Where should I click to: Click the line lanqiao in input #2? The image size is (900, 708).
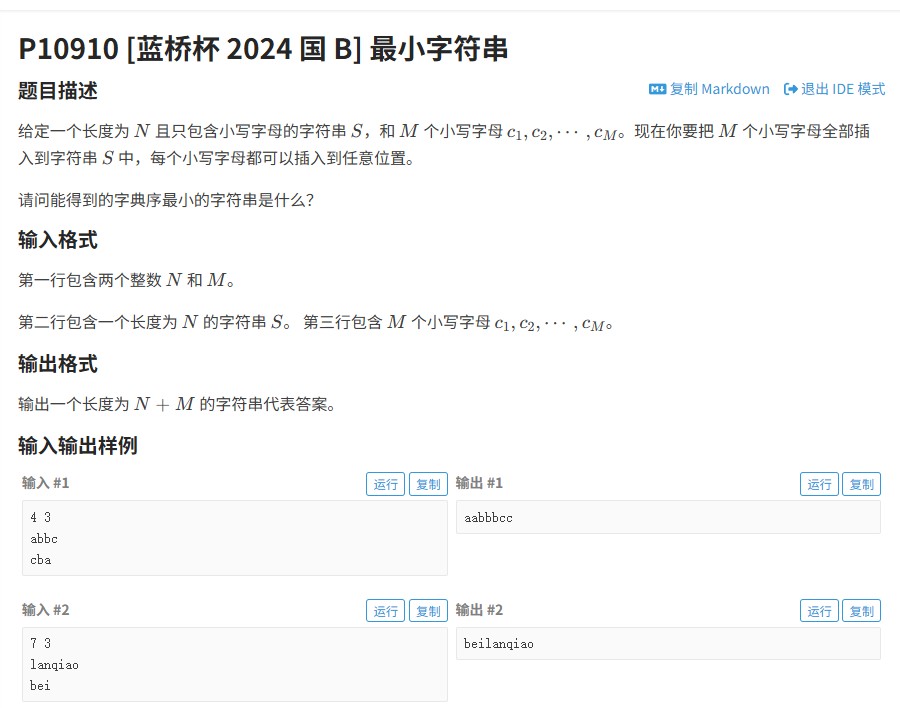(55, 665)
